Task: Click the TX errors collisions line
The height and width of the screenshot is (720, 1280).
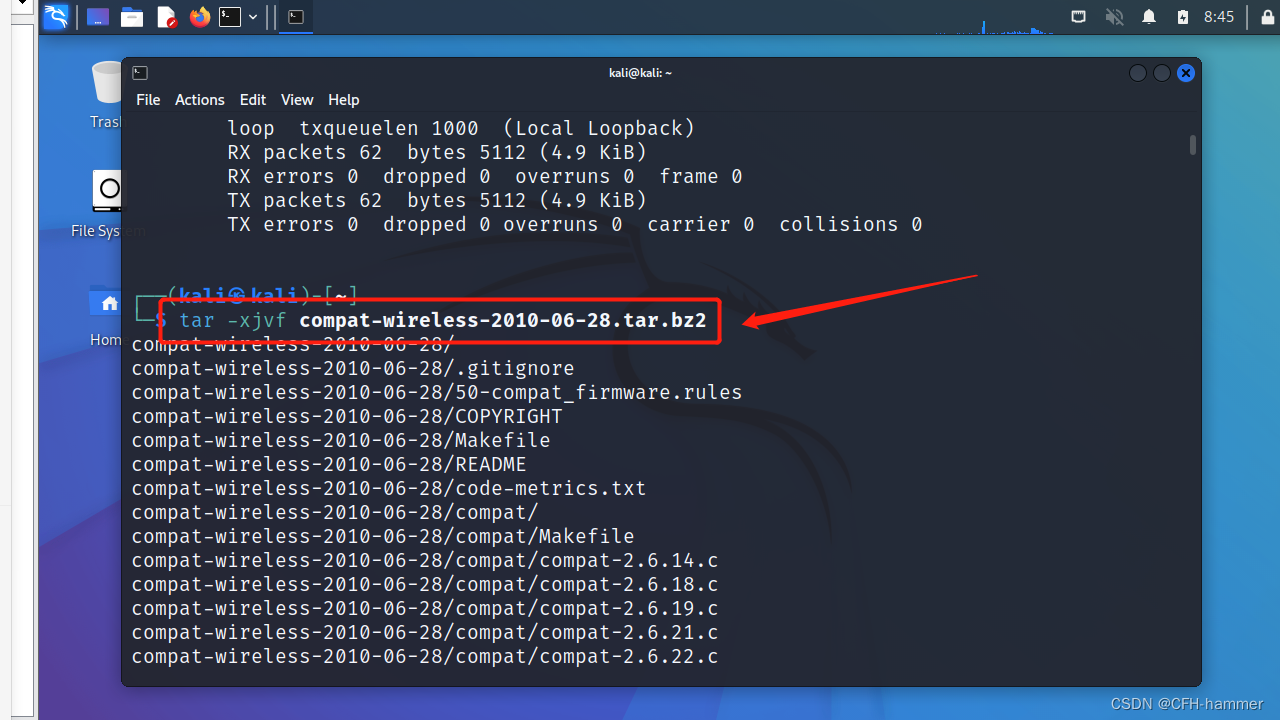Action: coord(575,224)
